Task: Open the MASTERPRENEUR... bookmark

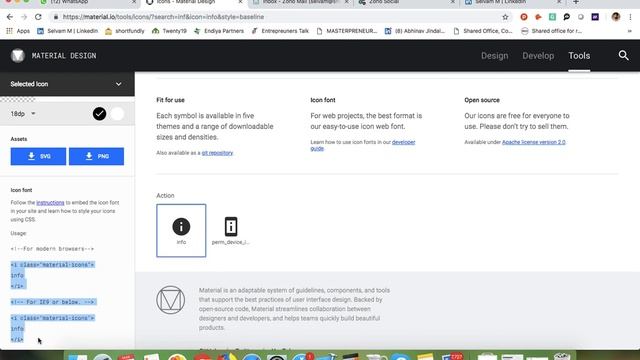Action: tap(347, 31)
